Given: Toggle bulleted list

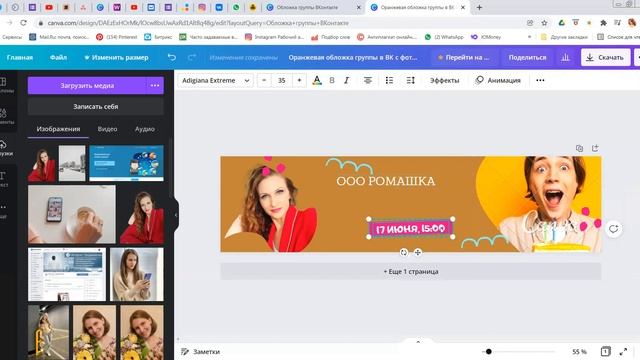Looking at the screenshot, I should tap(389, 80).
